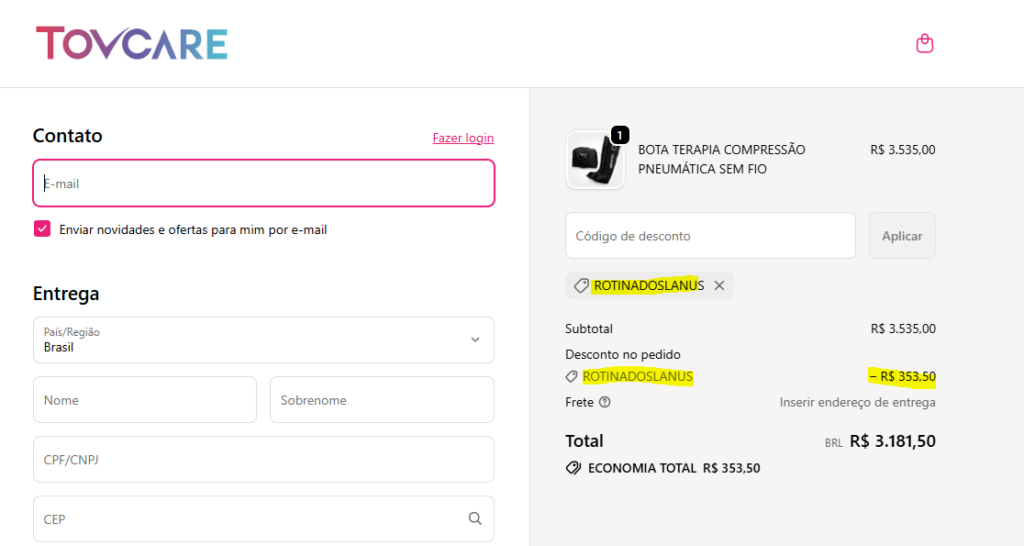1024x546 pixels.
Task: Focus the Código de desconto field
Action: [x=711, y=236]
